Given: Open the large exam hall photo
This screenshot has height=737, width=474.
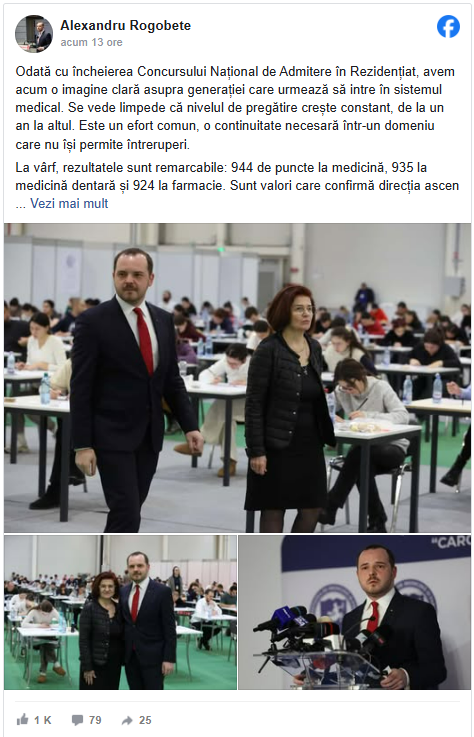Looking at the screenshot, I should [237, 378].
